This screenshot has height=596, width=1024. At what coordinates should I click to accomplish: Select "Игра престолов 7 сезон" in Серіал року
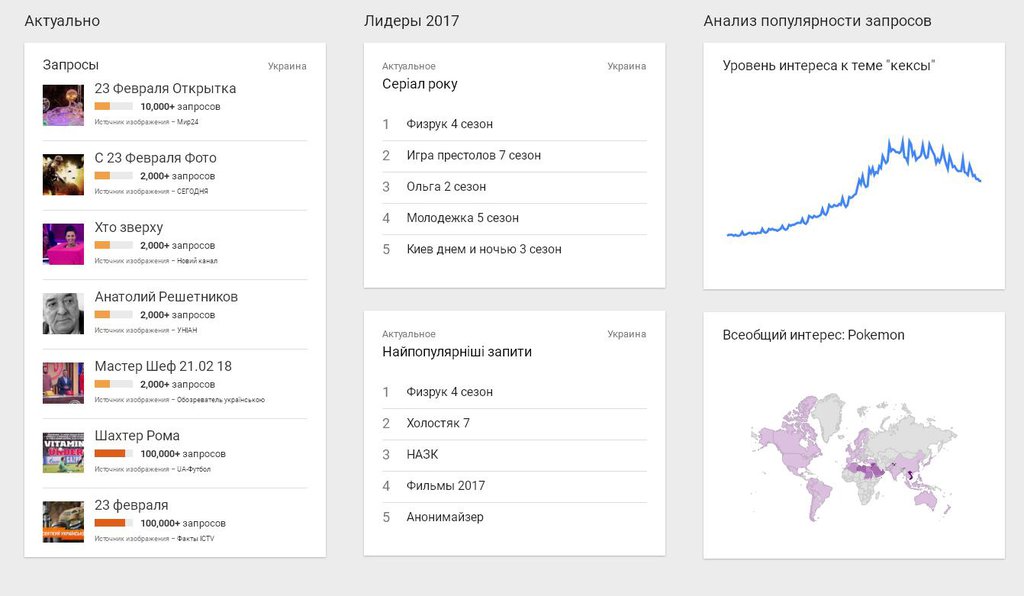click(x=473, y=155)
